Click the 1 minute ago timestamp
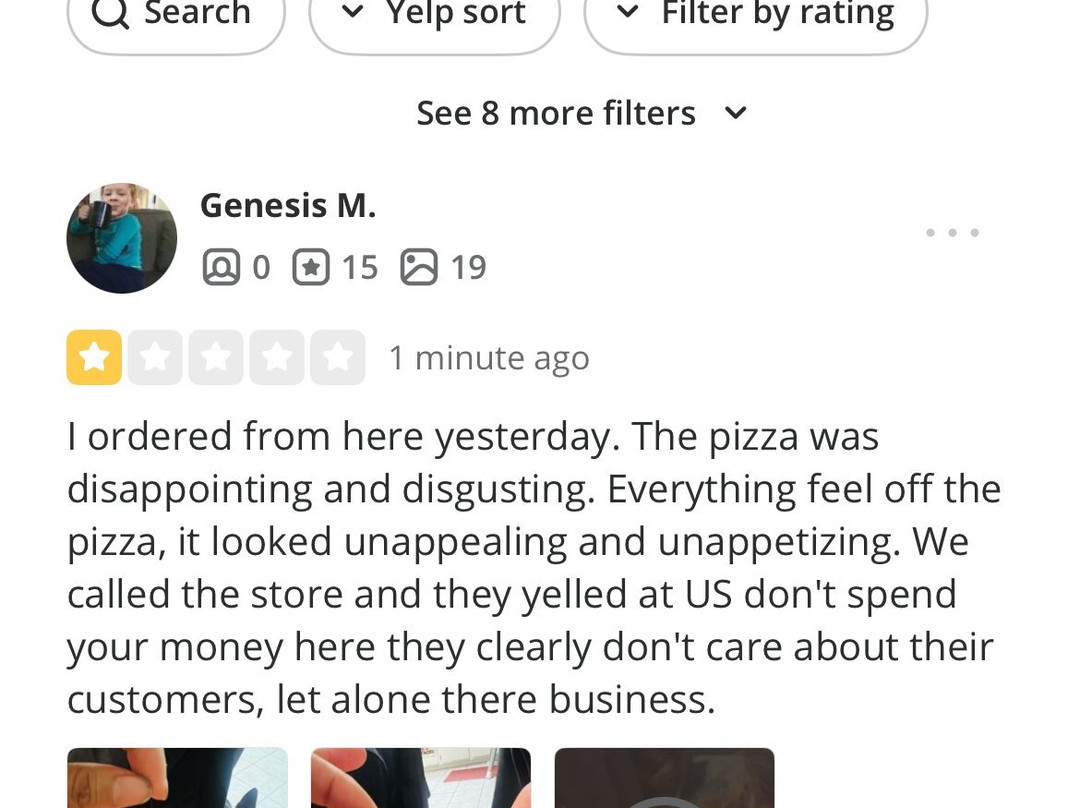 489,358
